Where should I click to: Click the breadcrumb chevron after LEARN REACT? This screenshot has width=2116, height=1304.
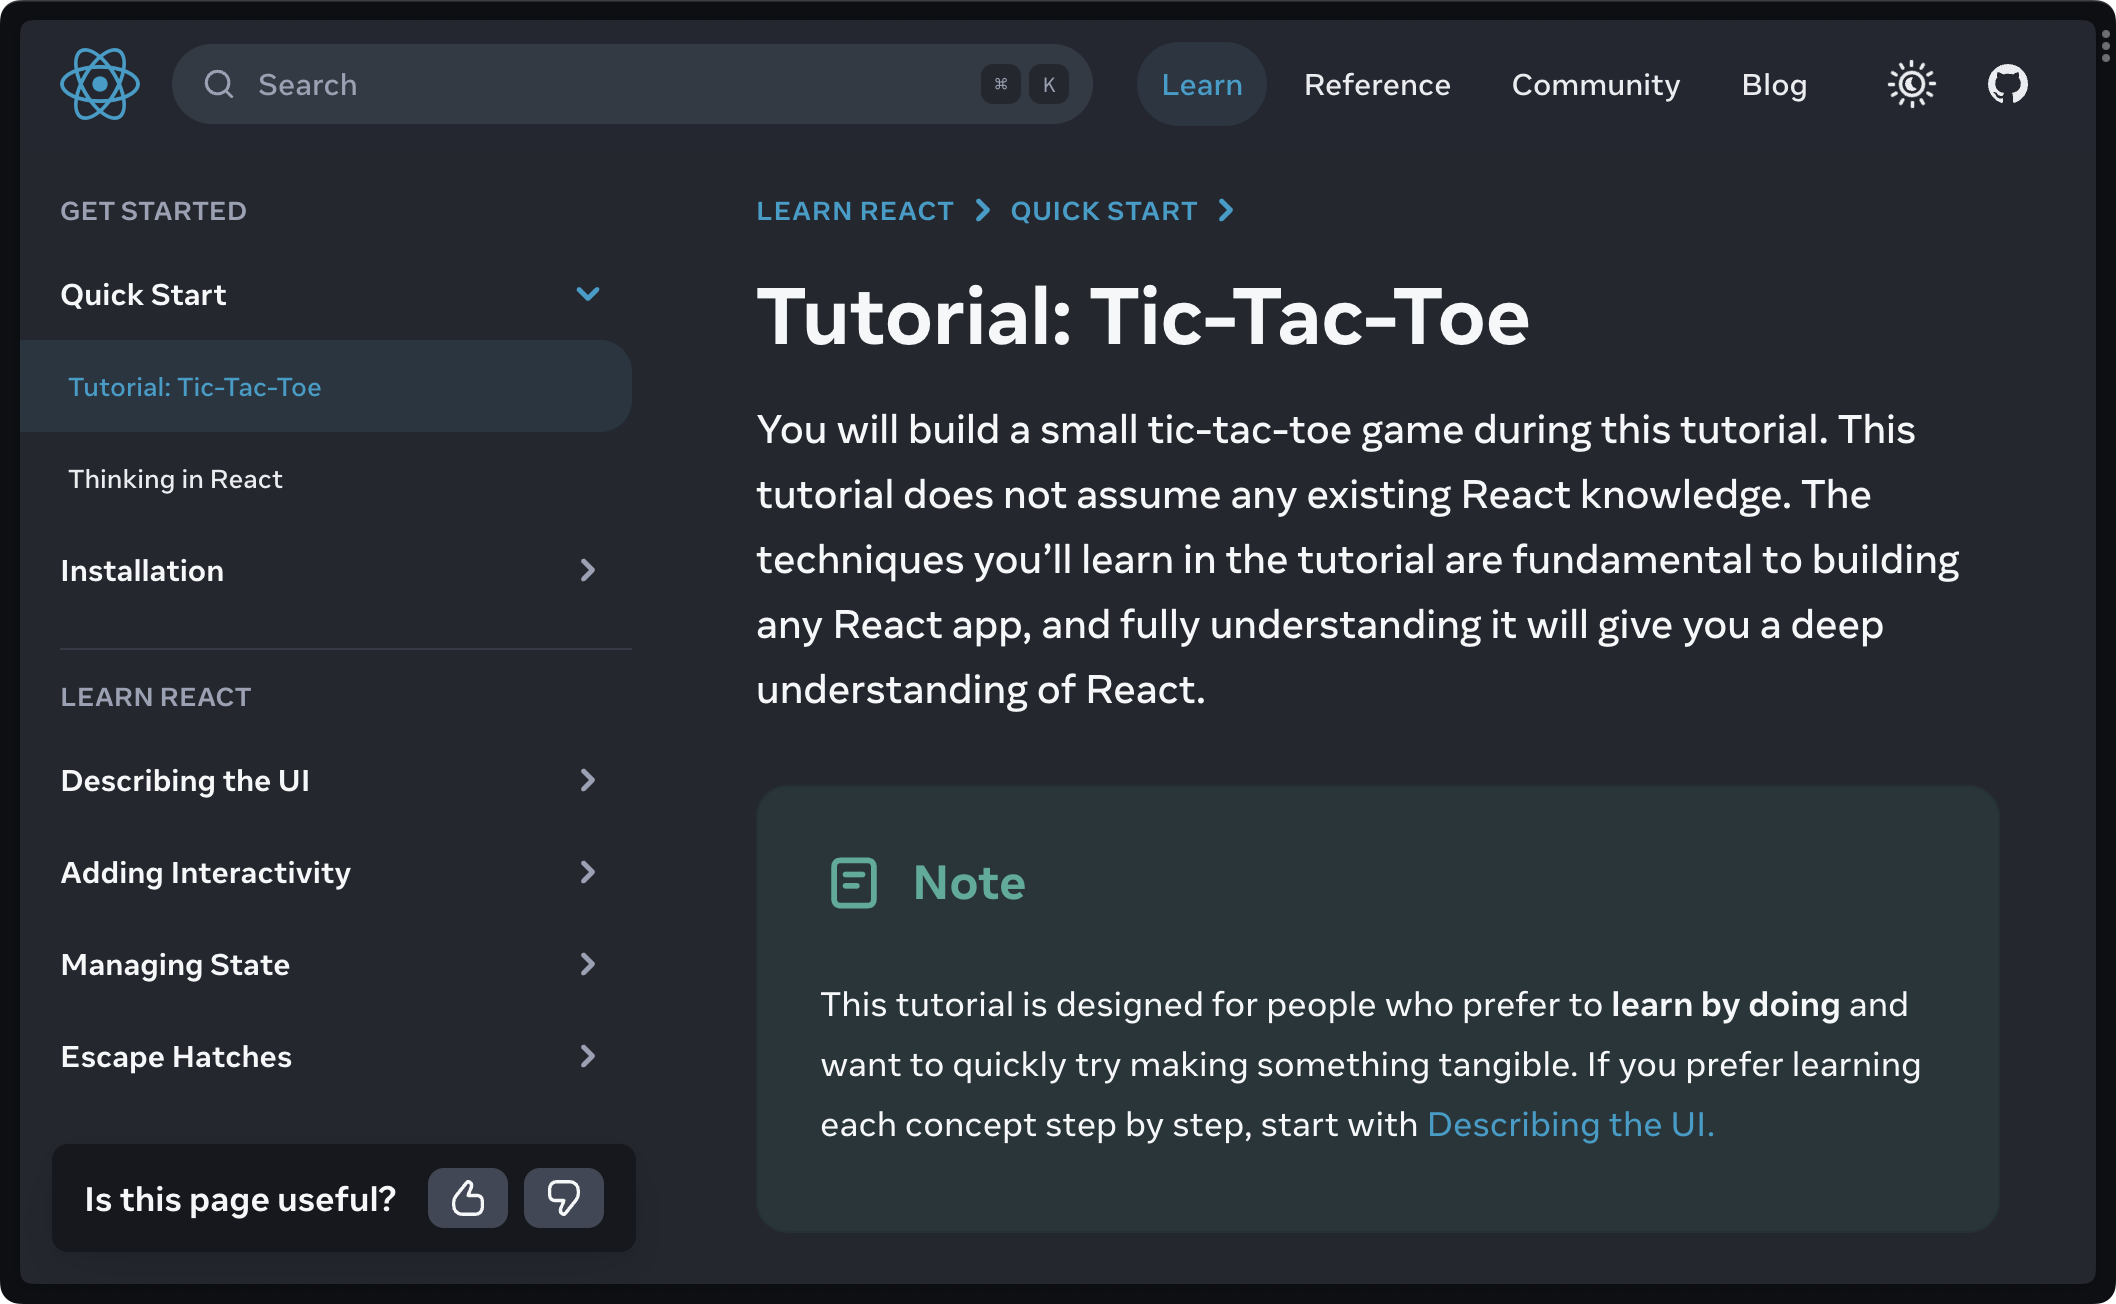(x=983, y=211)
